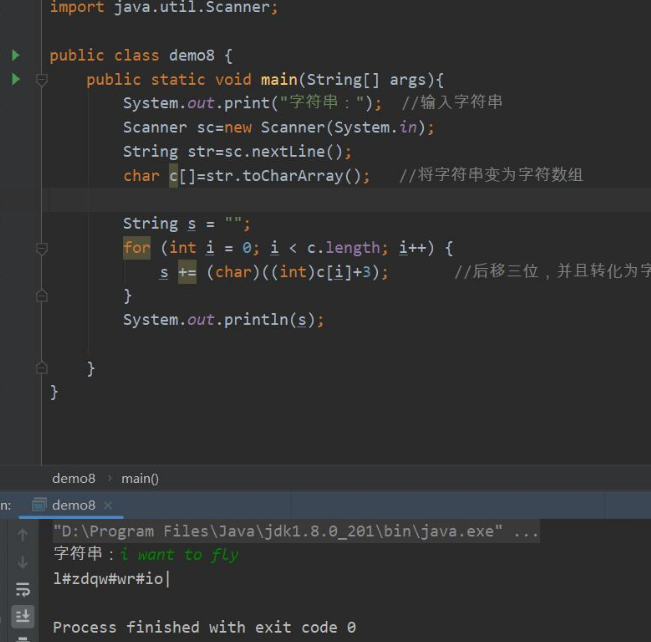Click the for loop closing fold marker
Screen dimensions: 651x642
point(42,296)
